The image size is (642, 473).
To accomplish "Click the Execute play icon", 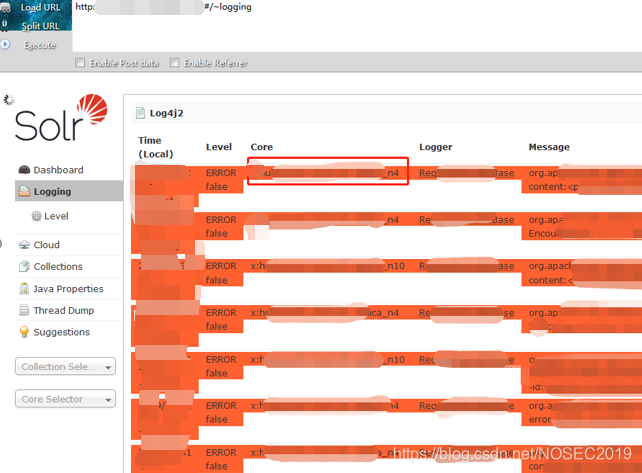I will pyautogui.click(x=5, y=44).
